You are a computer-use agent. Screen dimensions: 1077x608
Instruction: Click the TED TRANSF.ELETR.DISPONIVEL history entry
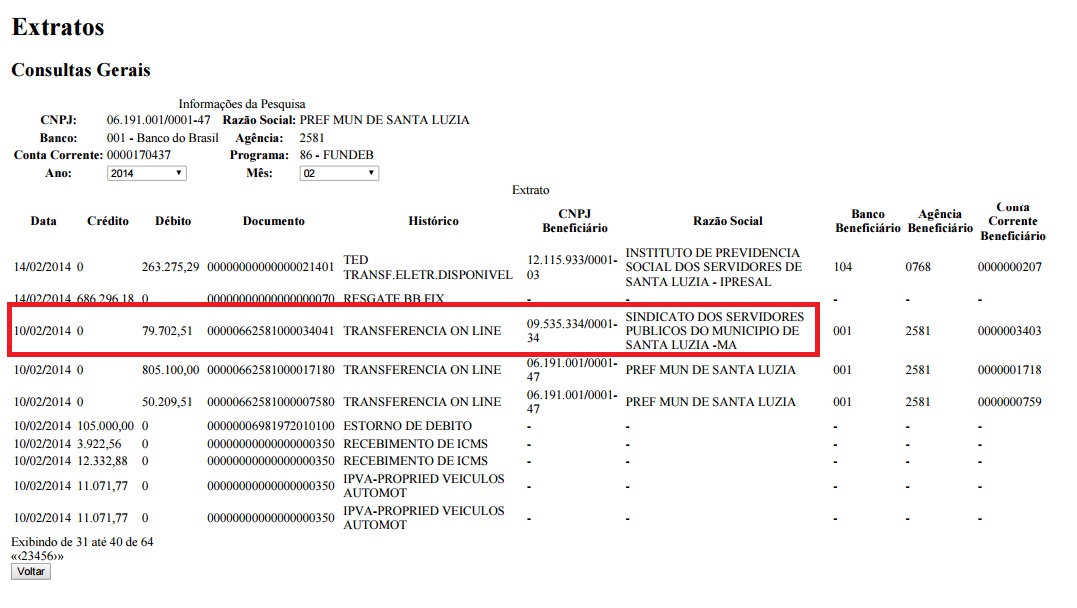click(x=412, y=267)
